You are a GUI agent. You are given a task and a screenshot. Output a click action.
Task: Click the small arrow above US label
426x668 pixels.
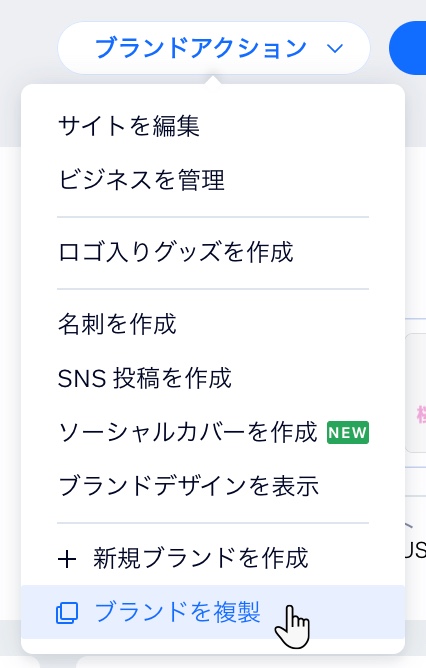pyautogui.click(x=409, y=525)
